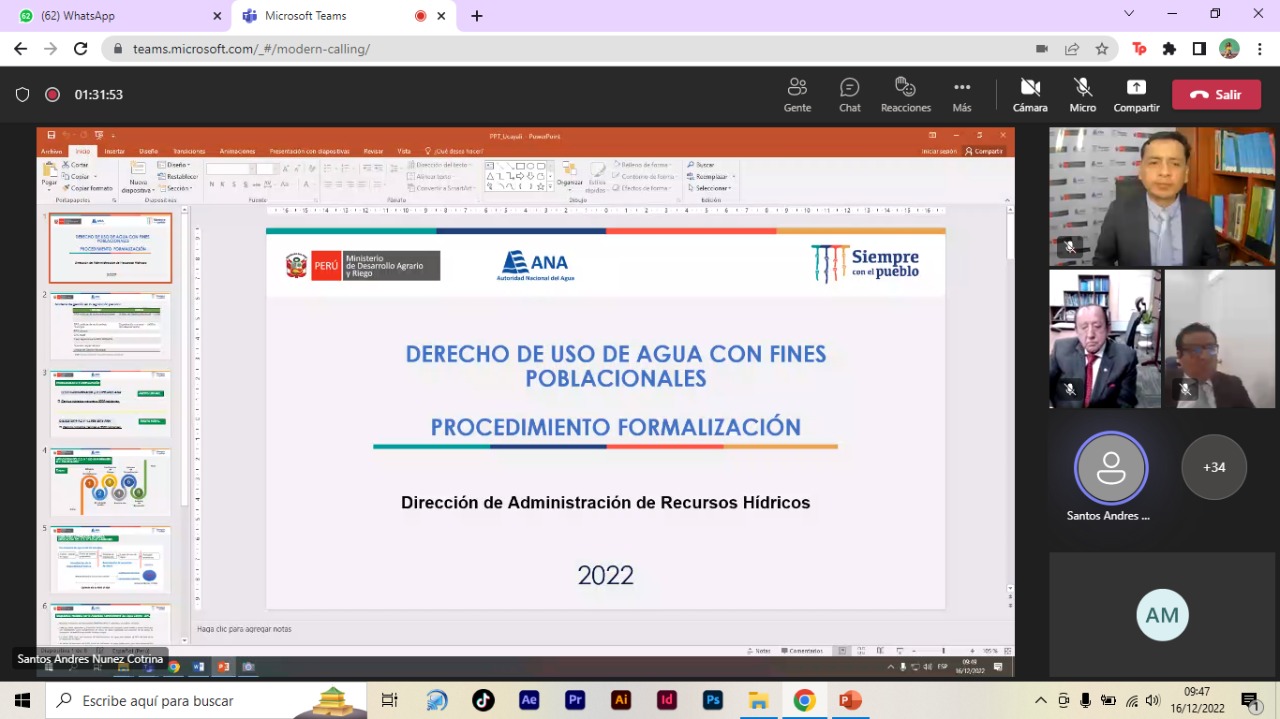Viewport: 1280px width, 719px height.
Task: Open the Windows notification center
Action: 1249,700
